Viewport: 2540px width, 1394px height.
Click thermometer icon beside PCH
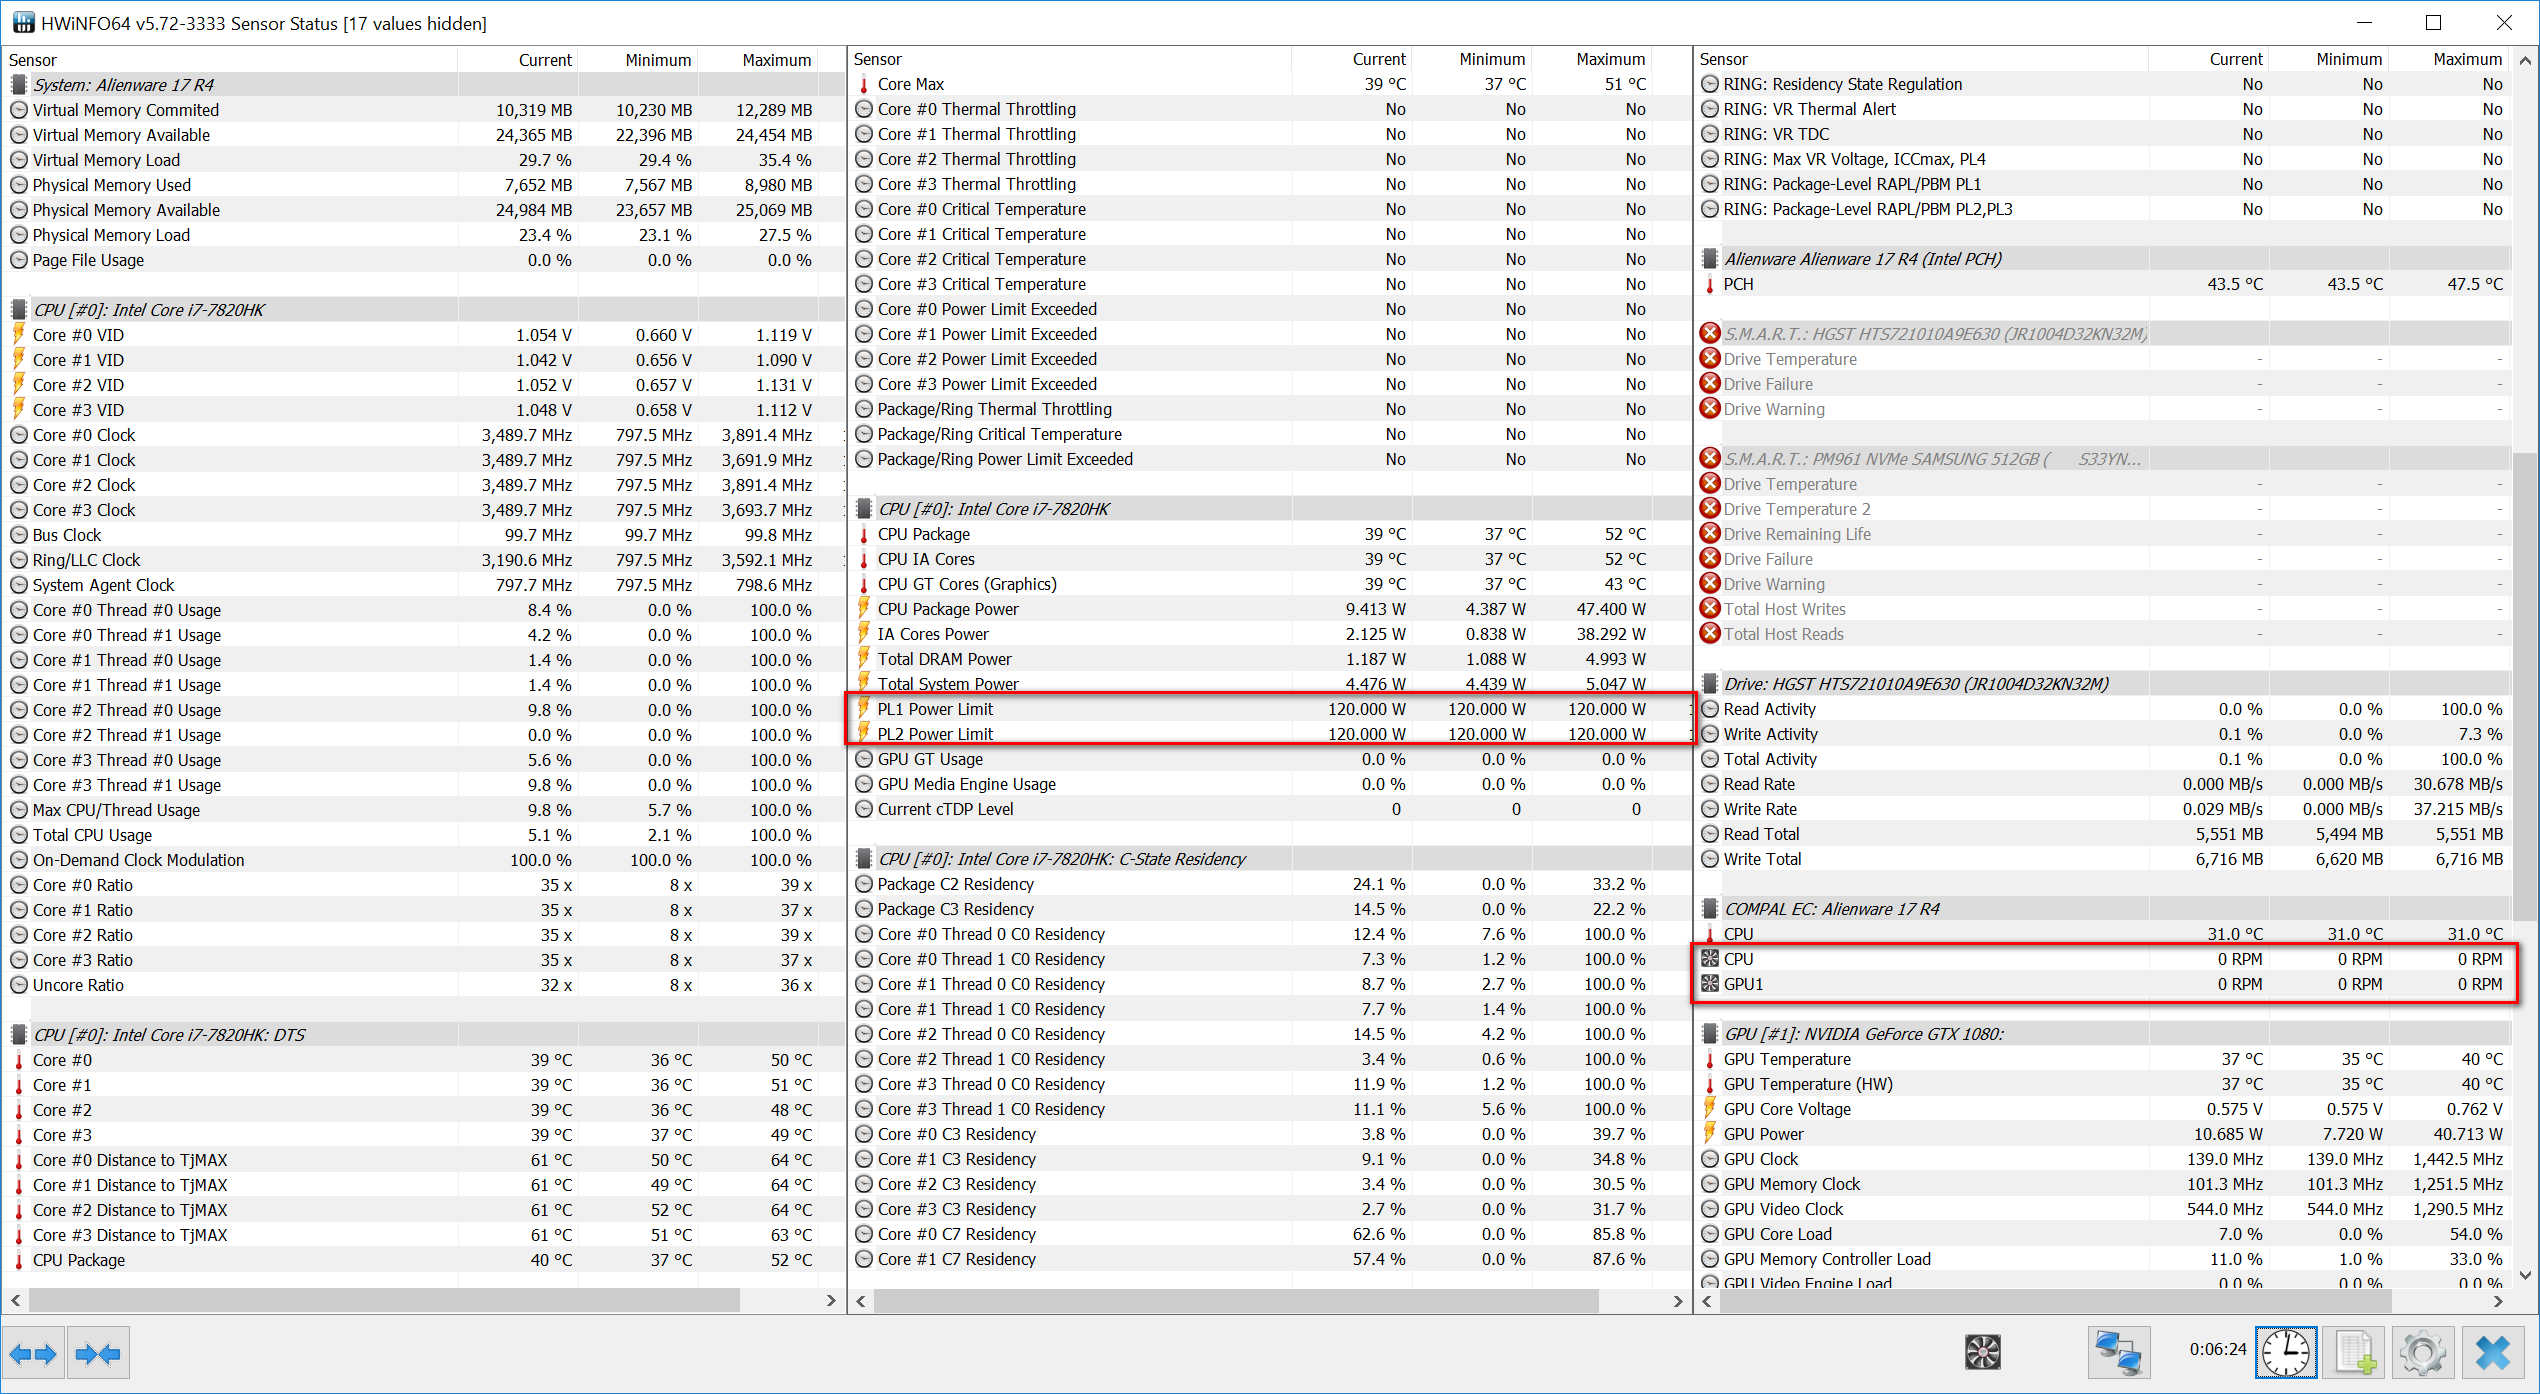(1710, 284)
